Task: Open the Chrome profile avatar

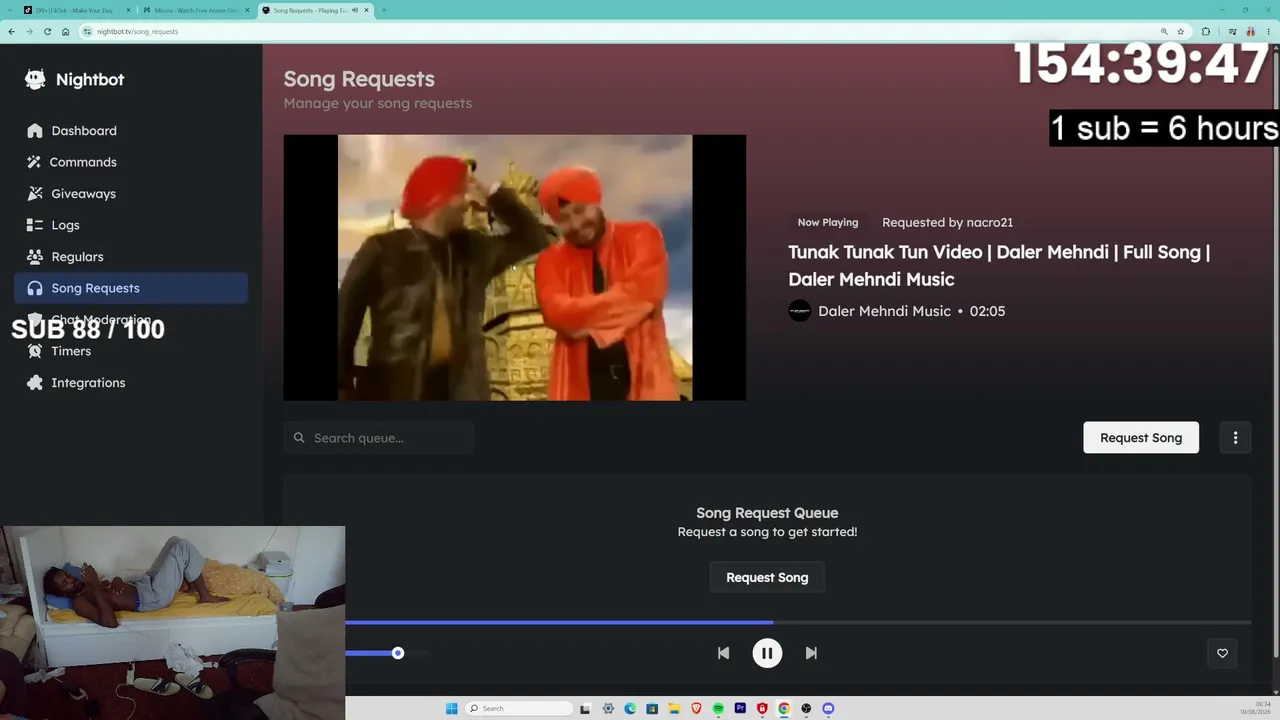Action: (1250, 31)
